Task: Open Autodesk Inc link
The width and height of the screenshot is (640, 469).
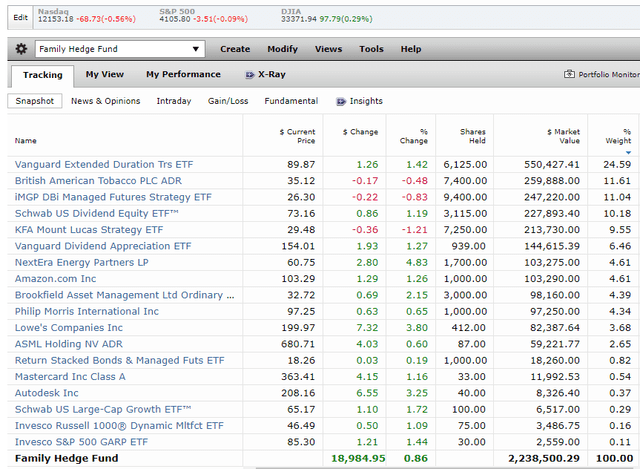Action: coord(47,393)
